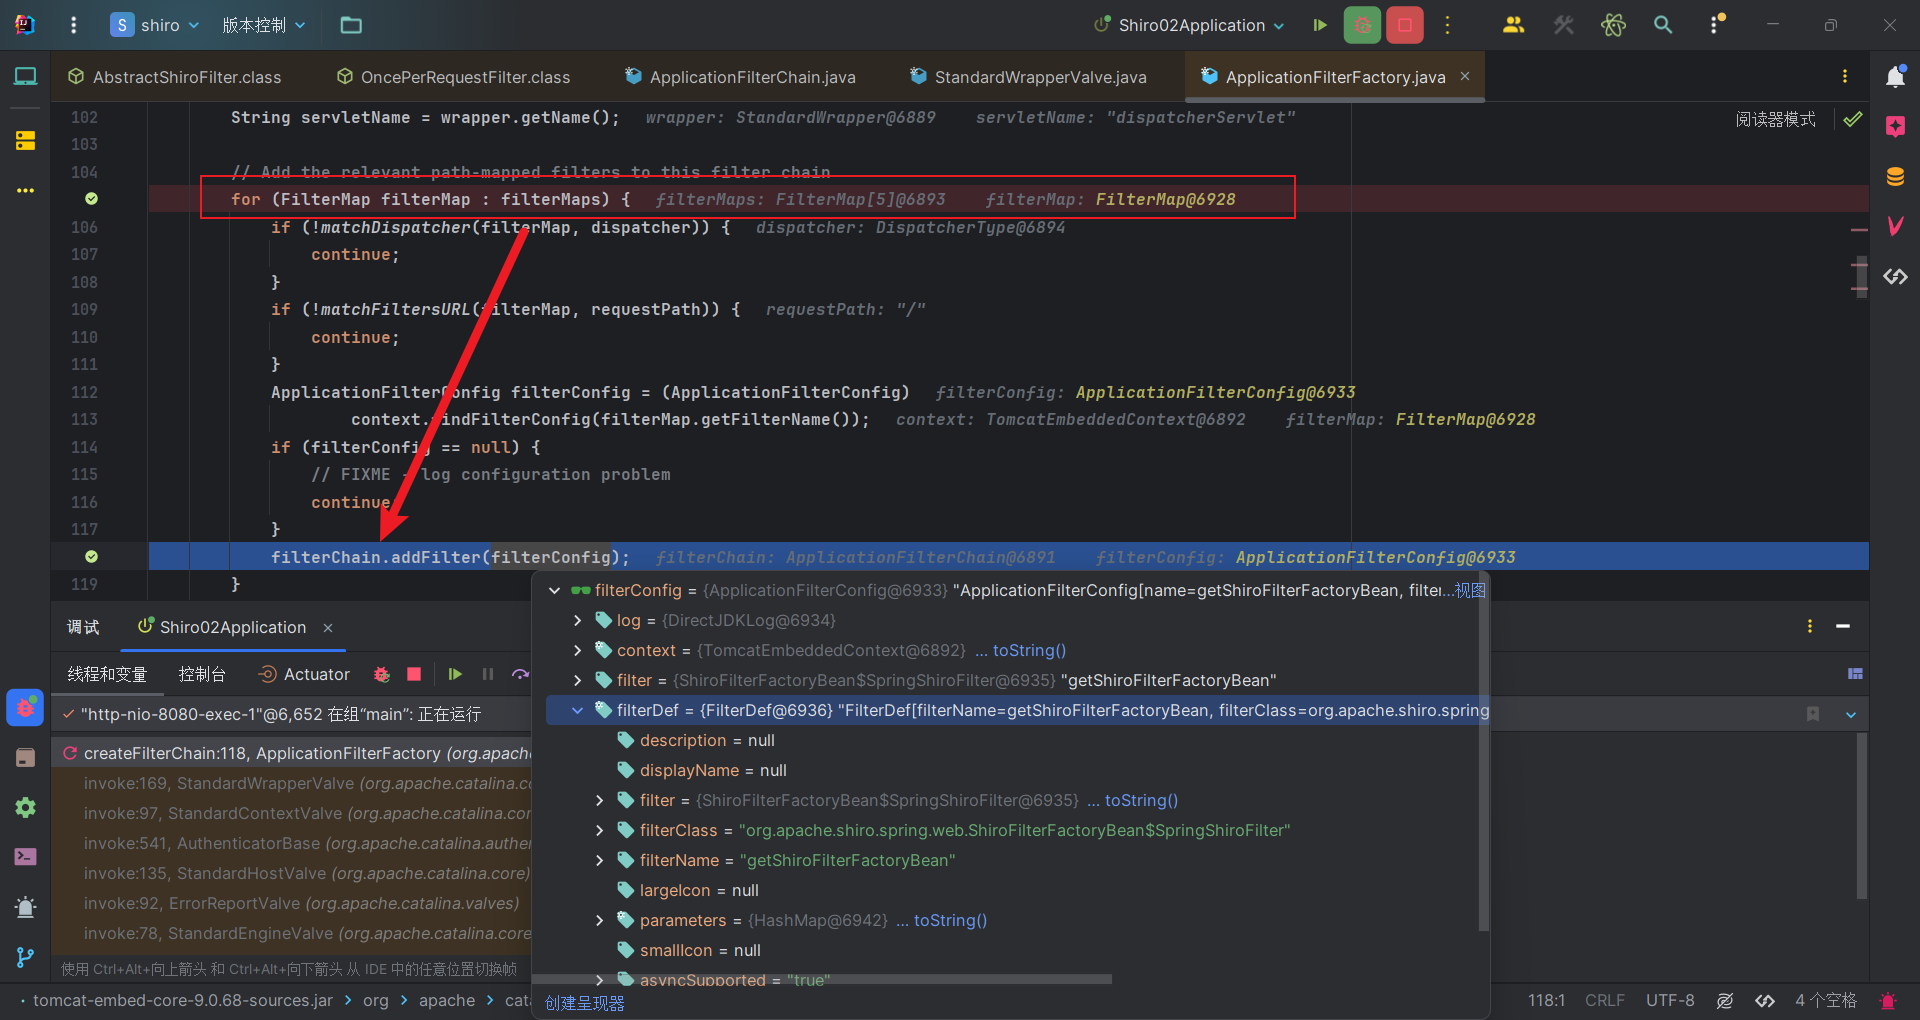This screenshot has width=1920, height=1020.
Task: Open the Terminal tool window icon
Action: point(25,857)
